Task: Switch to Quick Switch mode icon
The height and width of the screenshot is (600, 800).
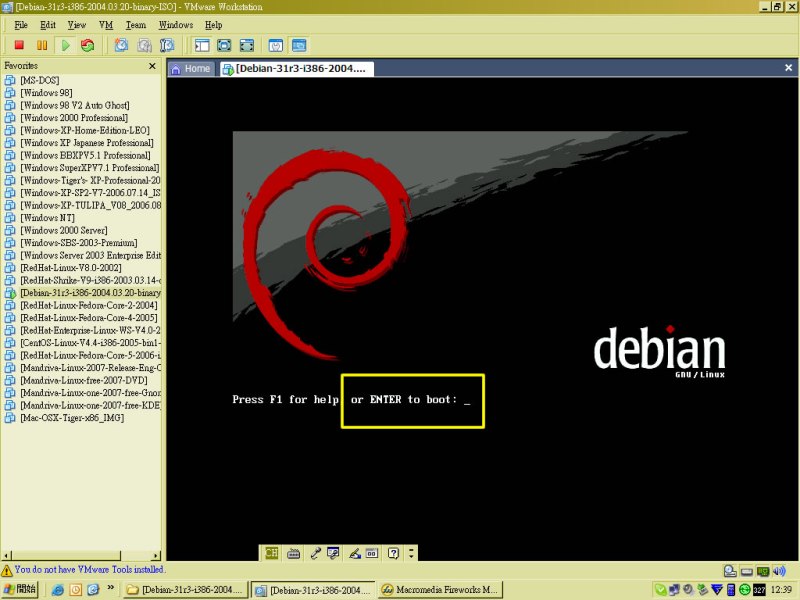Action: (x=224, y=45)
